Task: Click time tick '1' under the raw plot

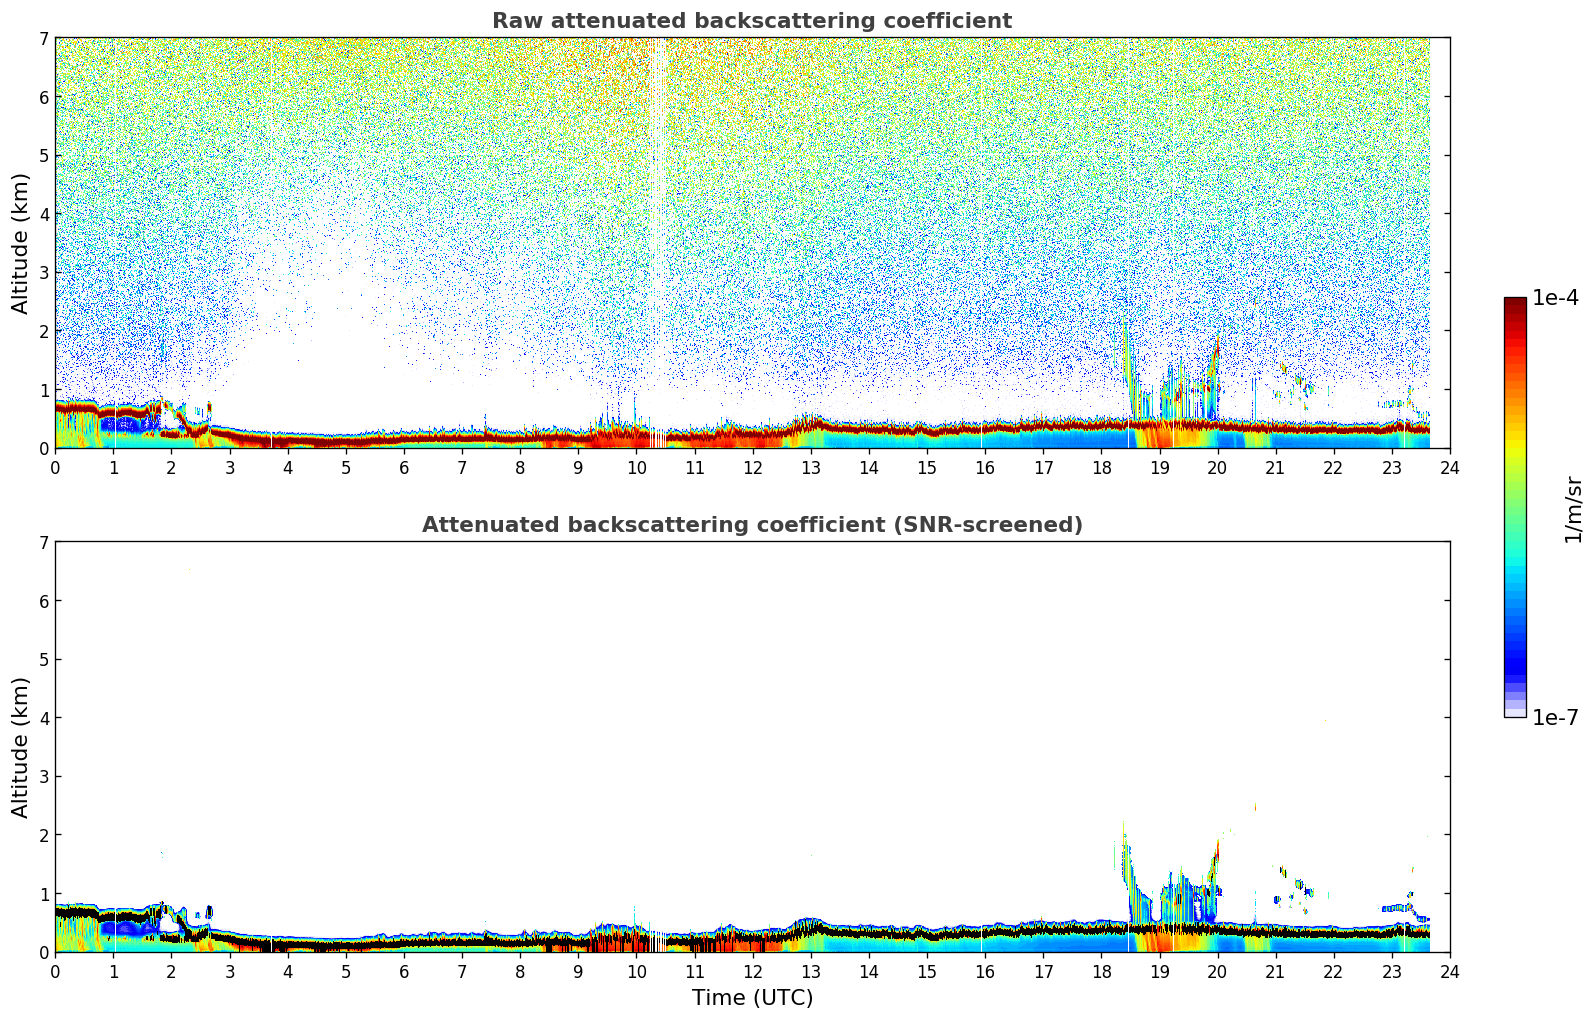Action: coord(113,467)
